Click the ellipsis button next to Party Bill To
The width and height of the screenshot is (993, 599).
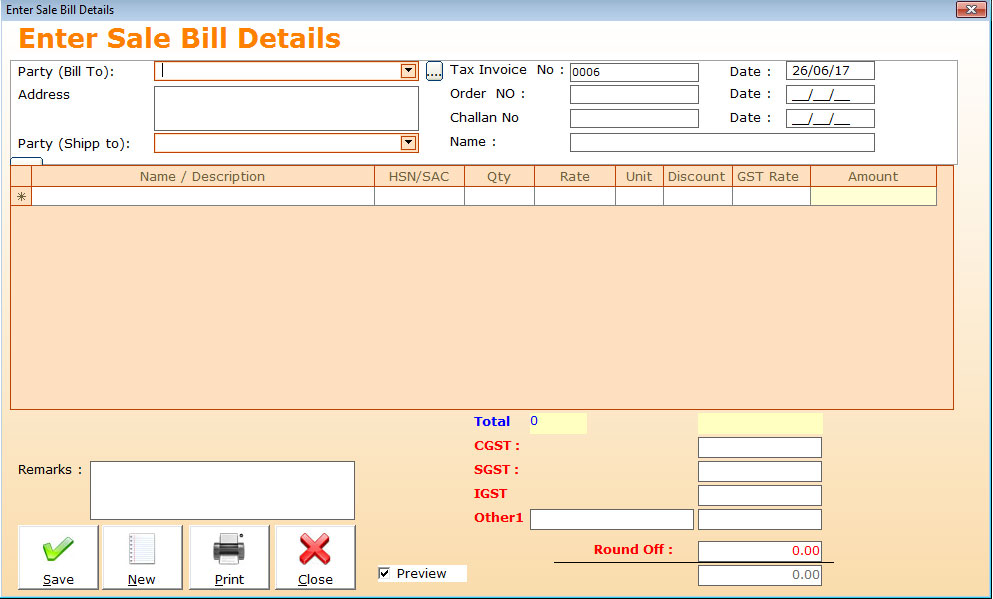click(434, 71)
